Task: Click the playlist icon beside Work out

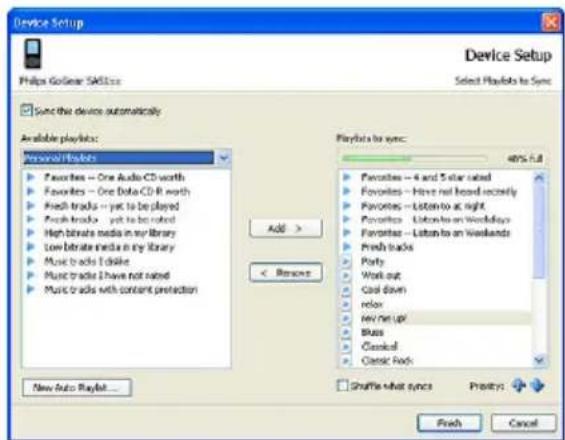Action: (346, 275)
